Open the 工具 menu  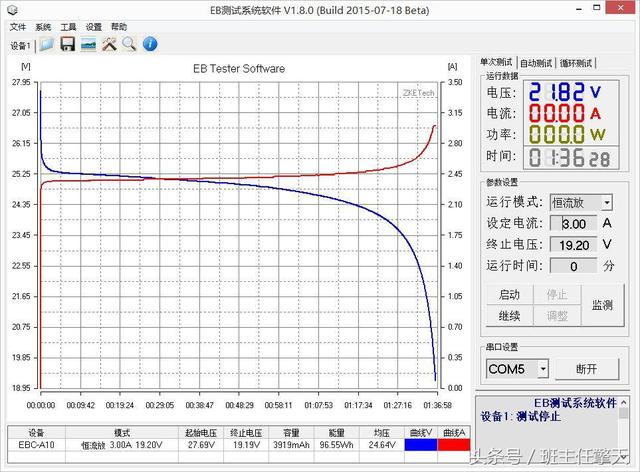68,27
